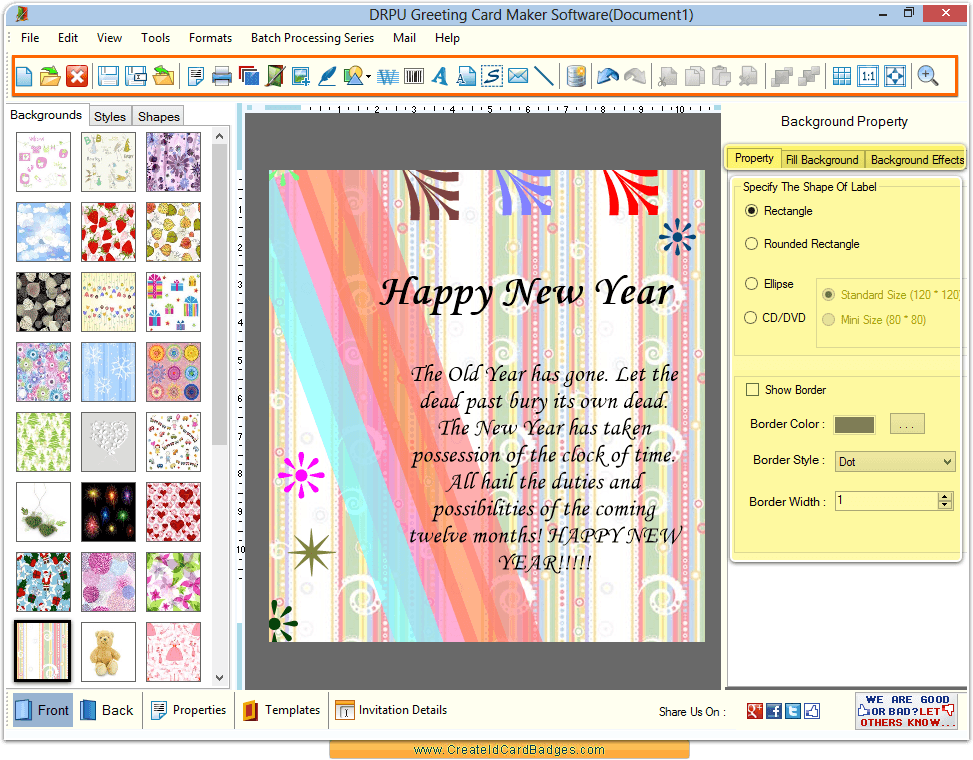Click the Google Plus share icon
Viewport: 973px width, 760px height.
(755, 711)
